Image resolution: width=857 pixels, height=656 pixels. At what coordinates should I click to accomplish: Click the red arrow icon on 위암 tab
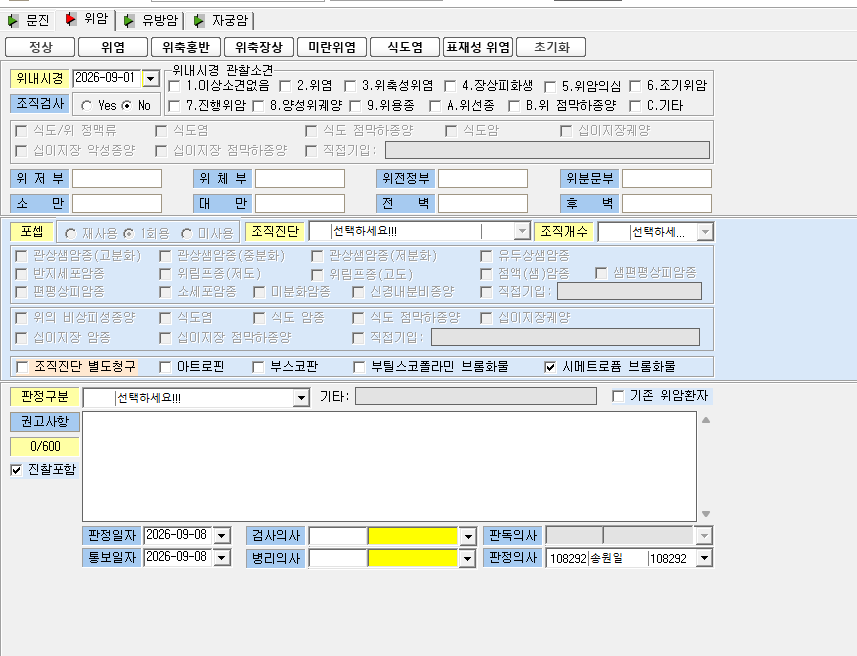(70, 20)
